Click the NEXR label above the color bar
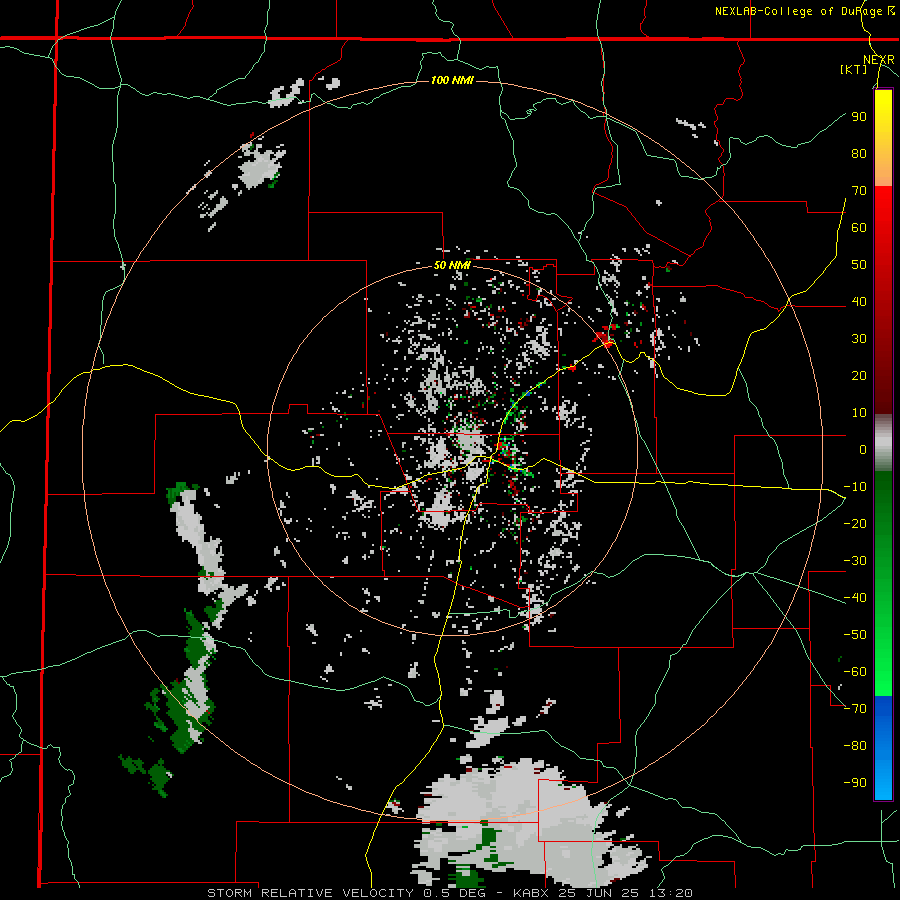 [879, 60]
